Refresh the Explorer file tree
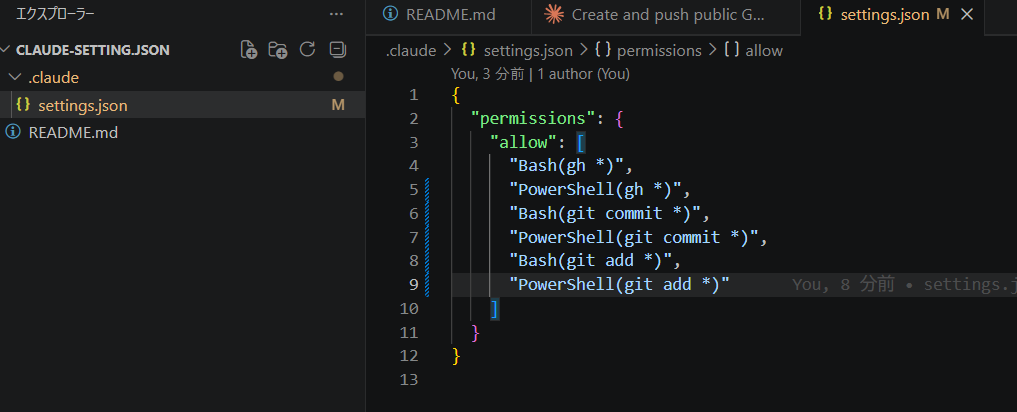Viewport: 1017px width, 412px height. (307, 49)
